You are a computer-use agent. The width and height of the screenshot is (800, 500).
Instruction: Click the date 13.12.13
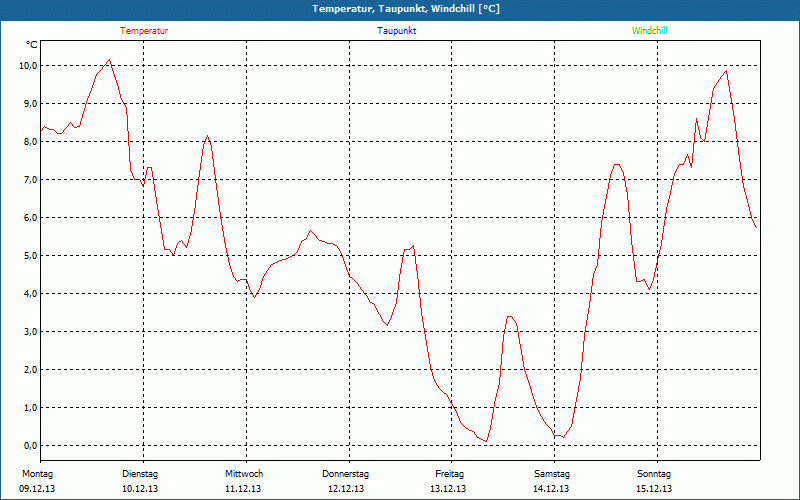448,489
